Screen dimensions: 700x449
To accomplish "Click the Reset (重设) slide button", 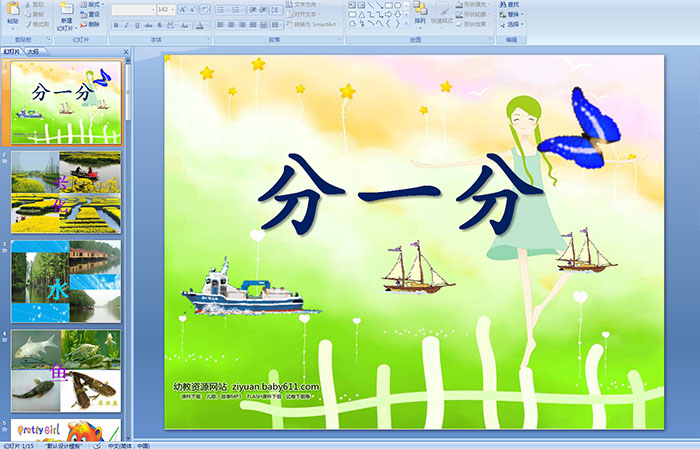I will pyautogui.click(x=91, y=14).
